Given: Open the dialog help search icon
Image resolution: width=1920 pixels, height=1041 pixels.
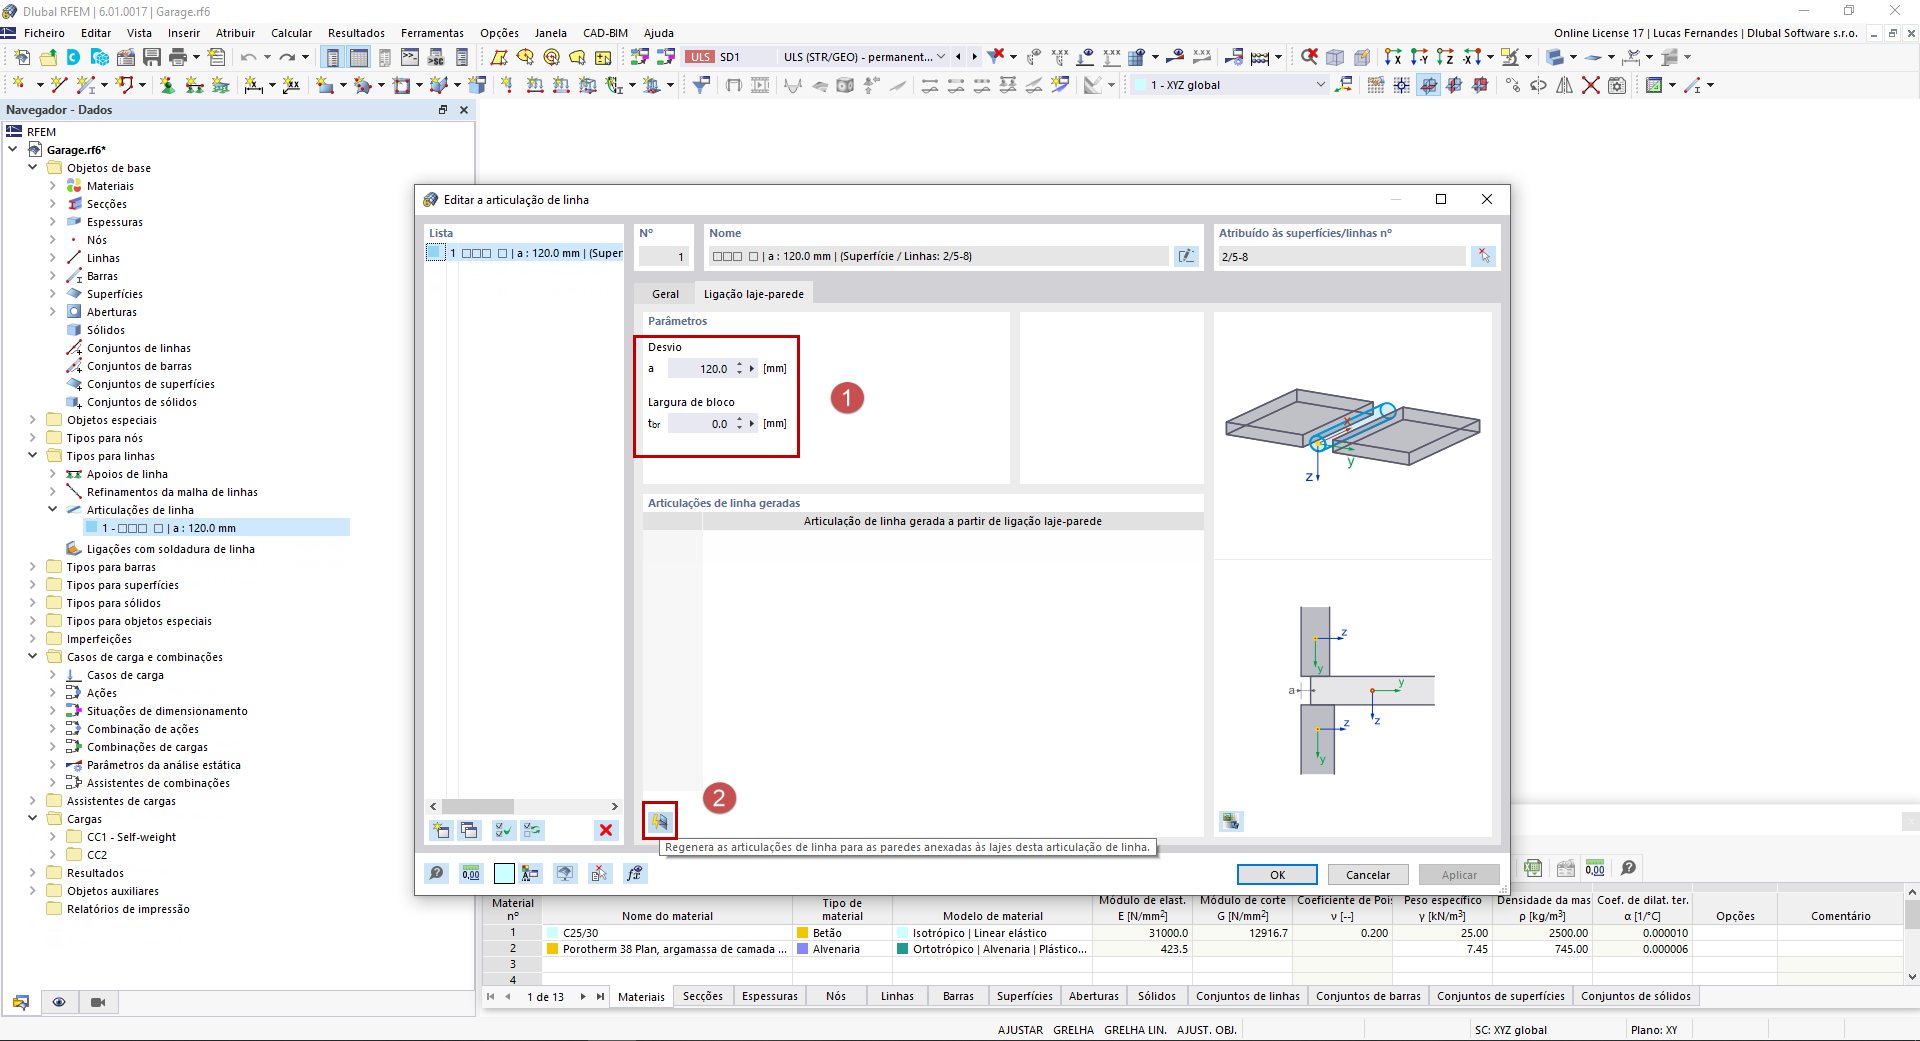Looking at the screenshot, I should coord(437,873).
